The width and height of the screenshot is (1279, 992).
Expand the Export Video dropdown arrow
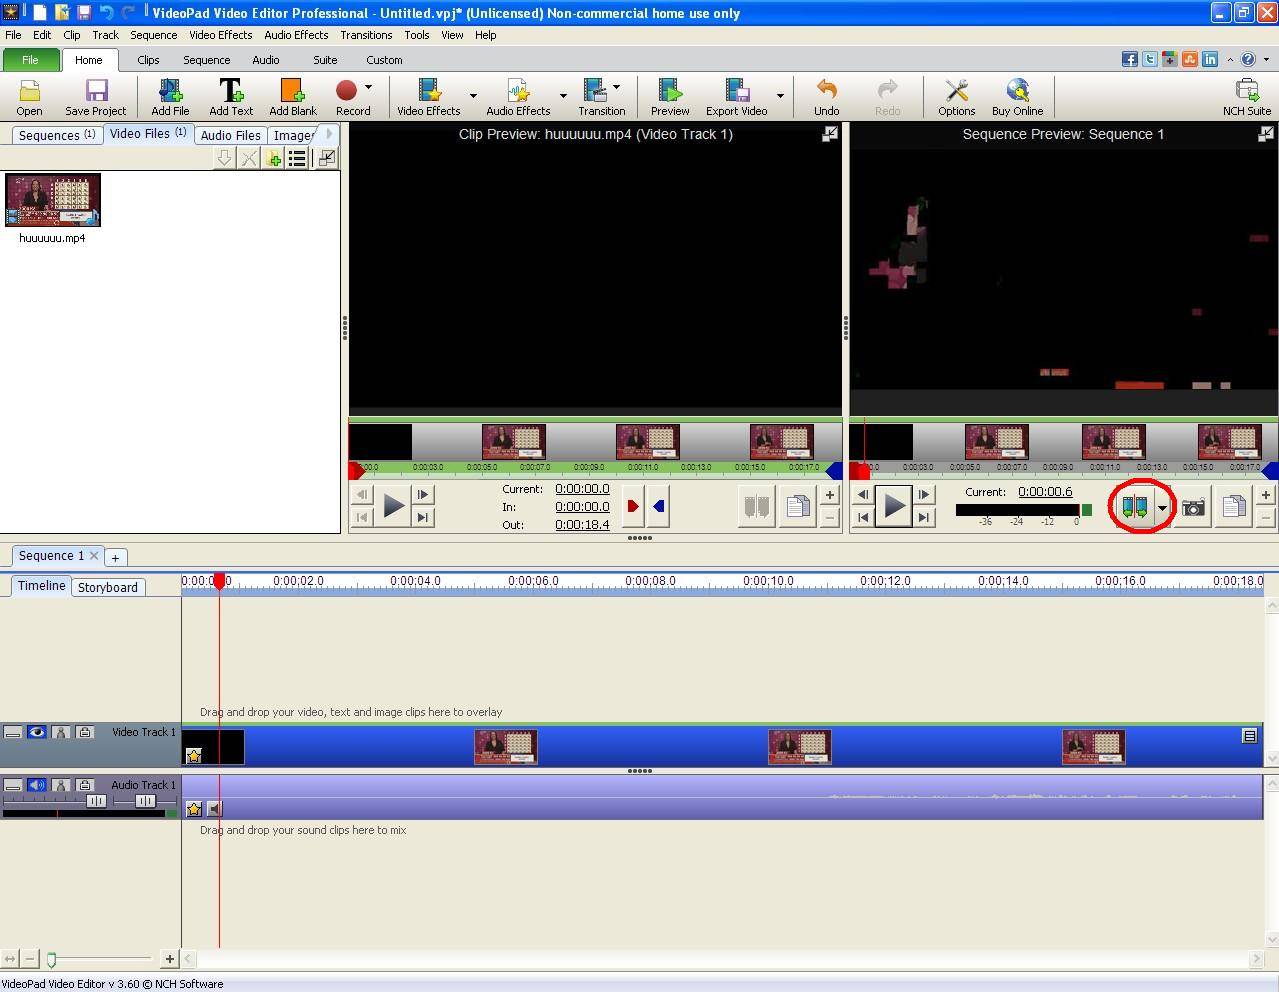tap(780, 96)
